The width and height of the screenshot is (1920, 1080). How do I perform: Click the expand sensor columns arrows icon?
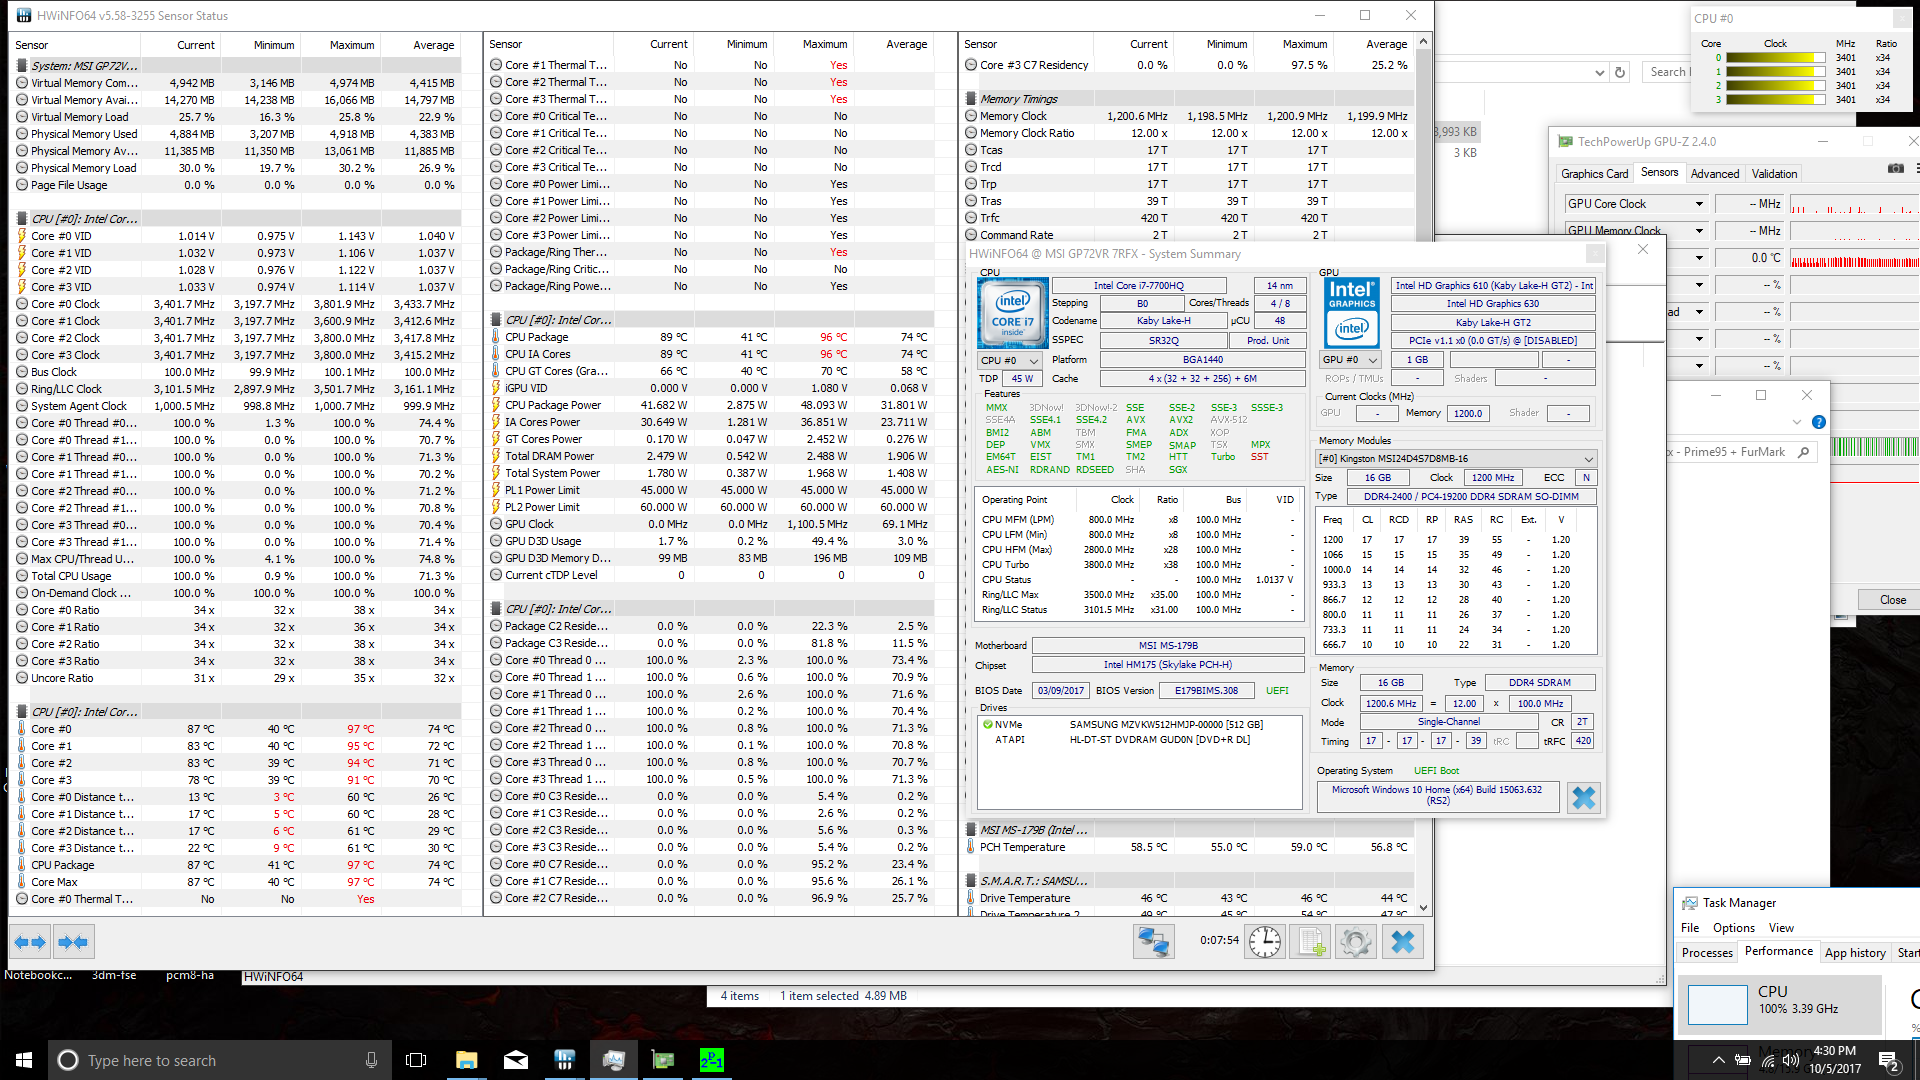pyautogui.click(x=30, y=942)
